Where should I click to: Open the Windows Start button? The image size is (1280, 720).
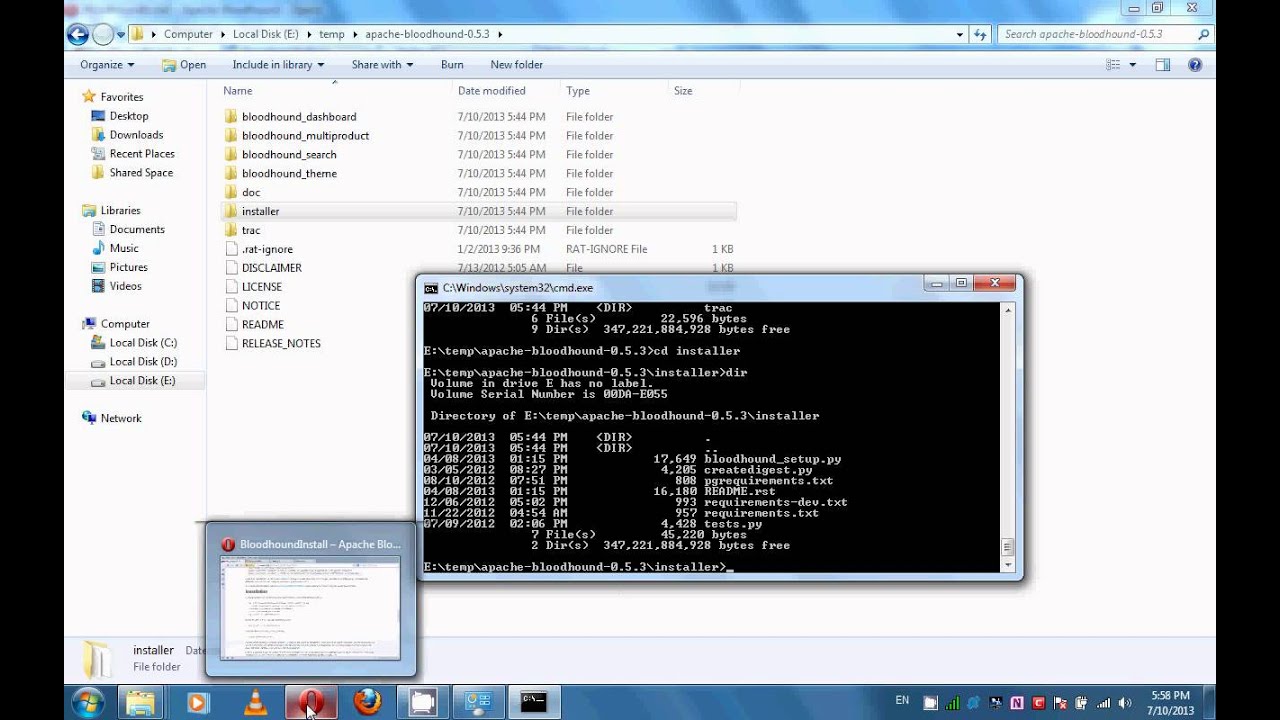click(87, 702)
